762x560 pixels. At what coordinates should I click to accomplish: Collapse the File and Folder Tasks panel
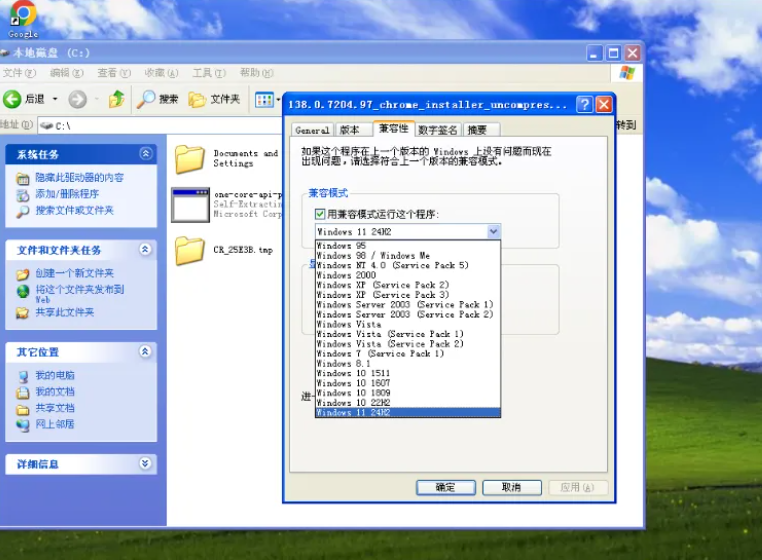tap(145, 249)
